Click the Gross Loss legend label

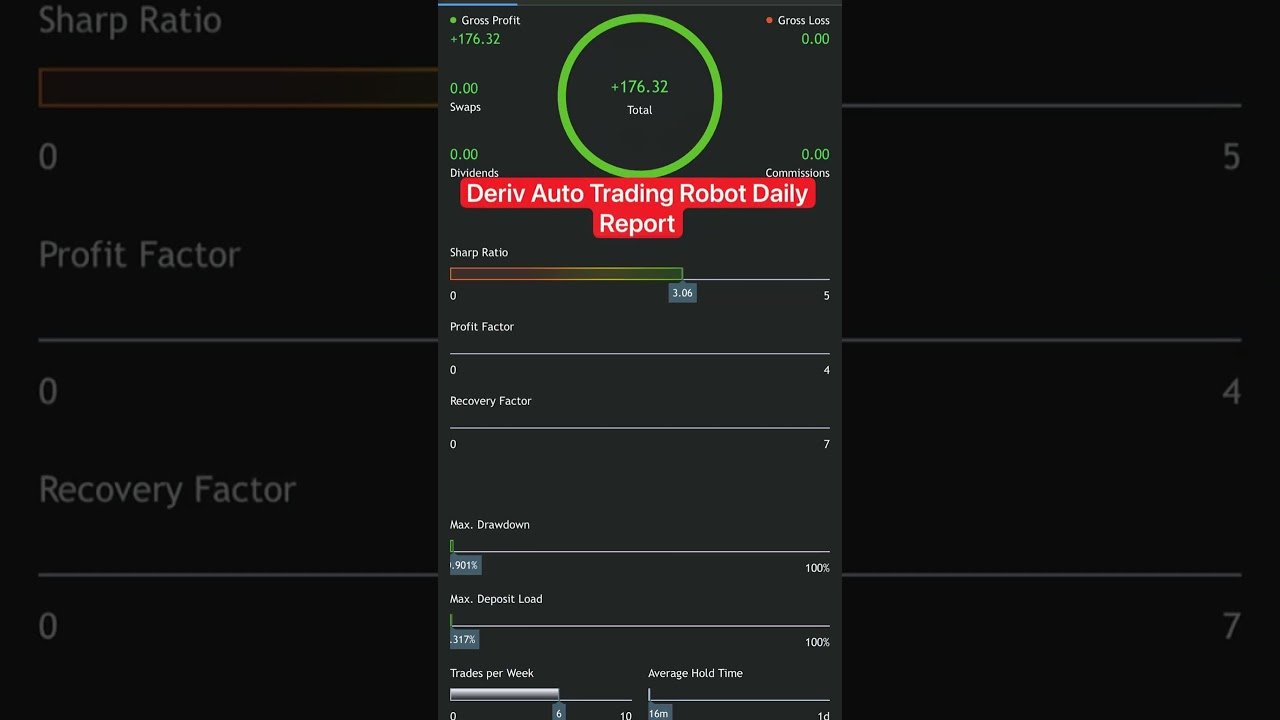click(804, 20)
